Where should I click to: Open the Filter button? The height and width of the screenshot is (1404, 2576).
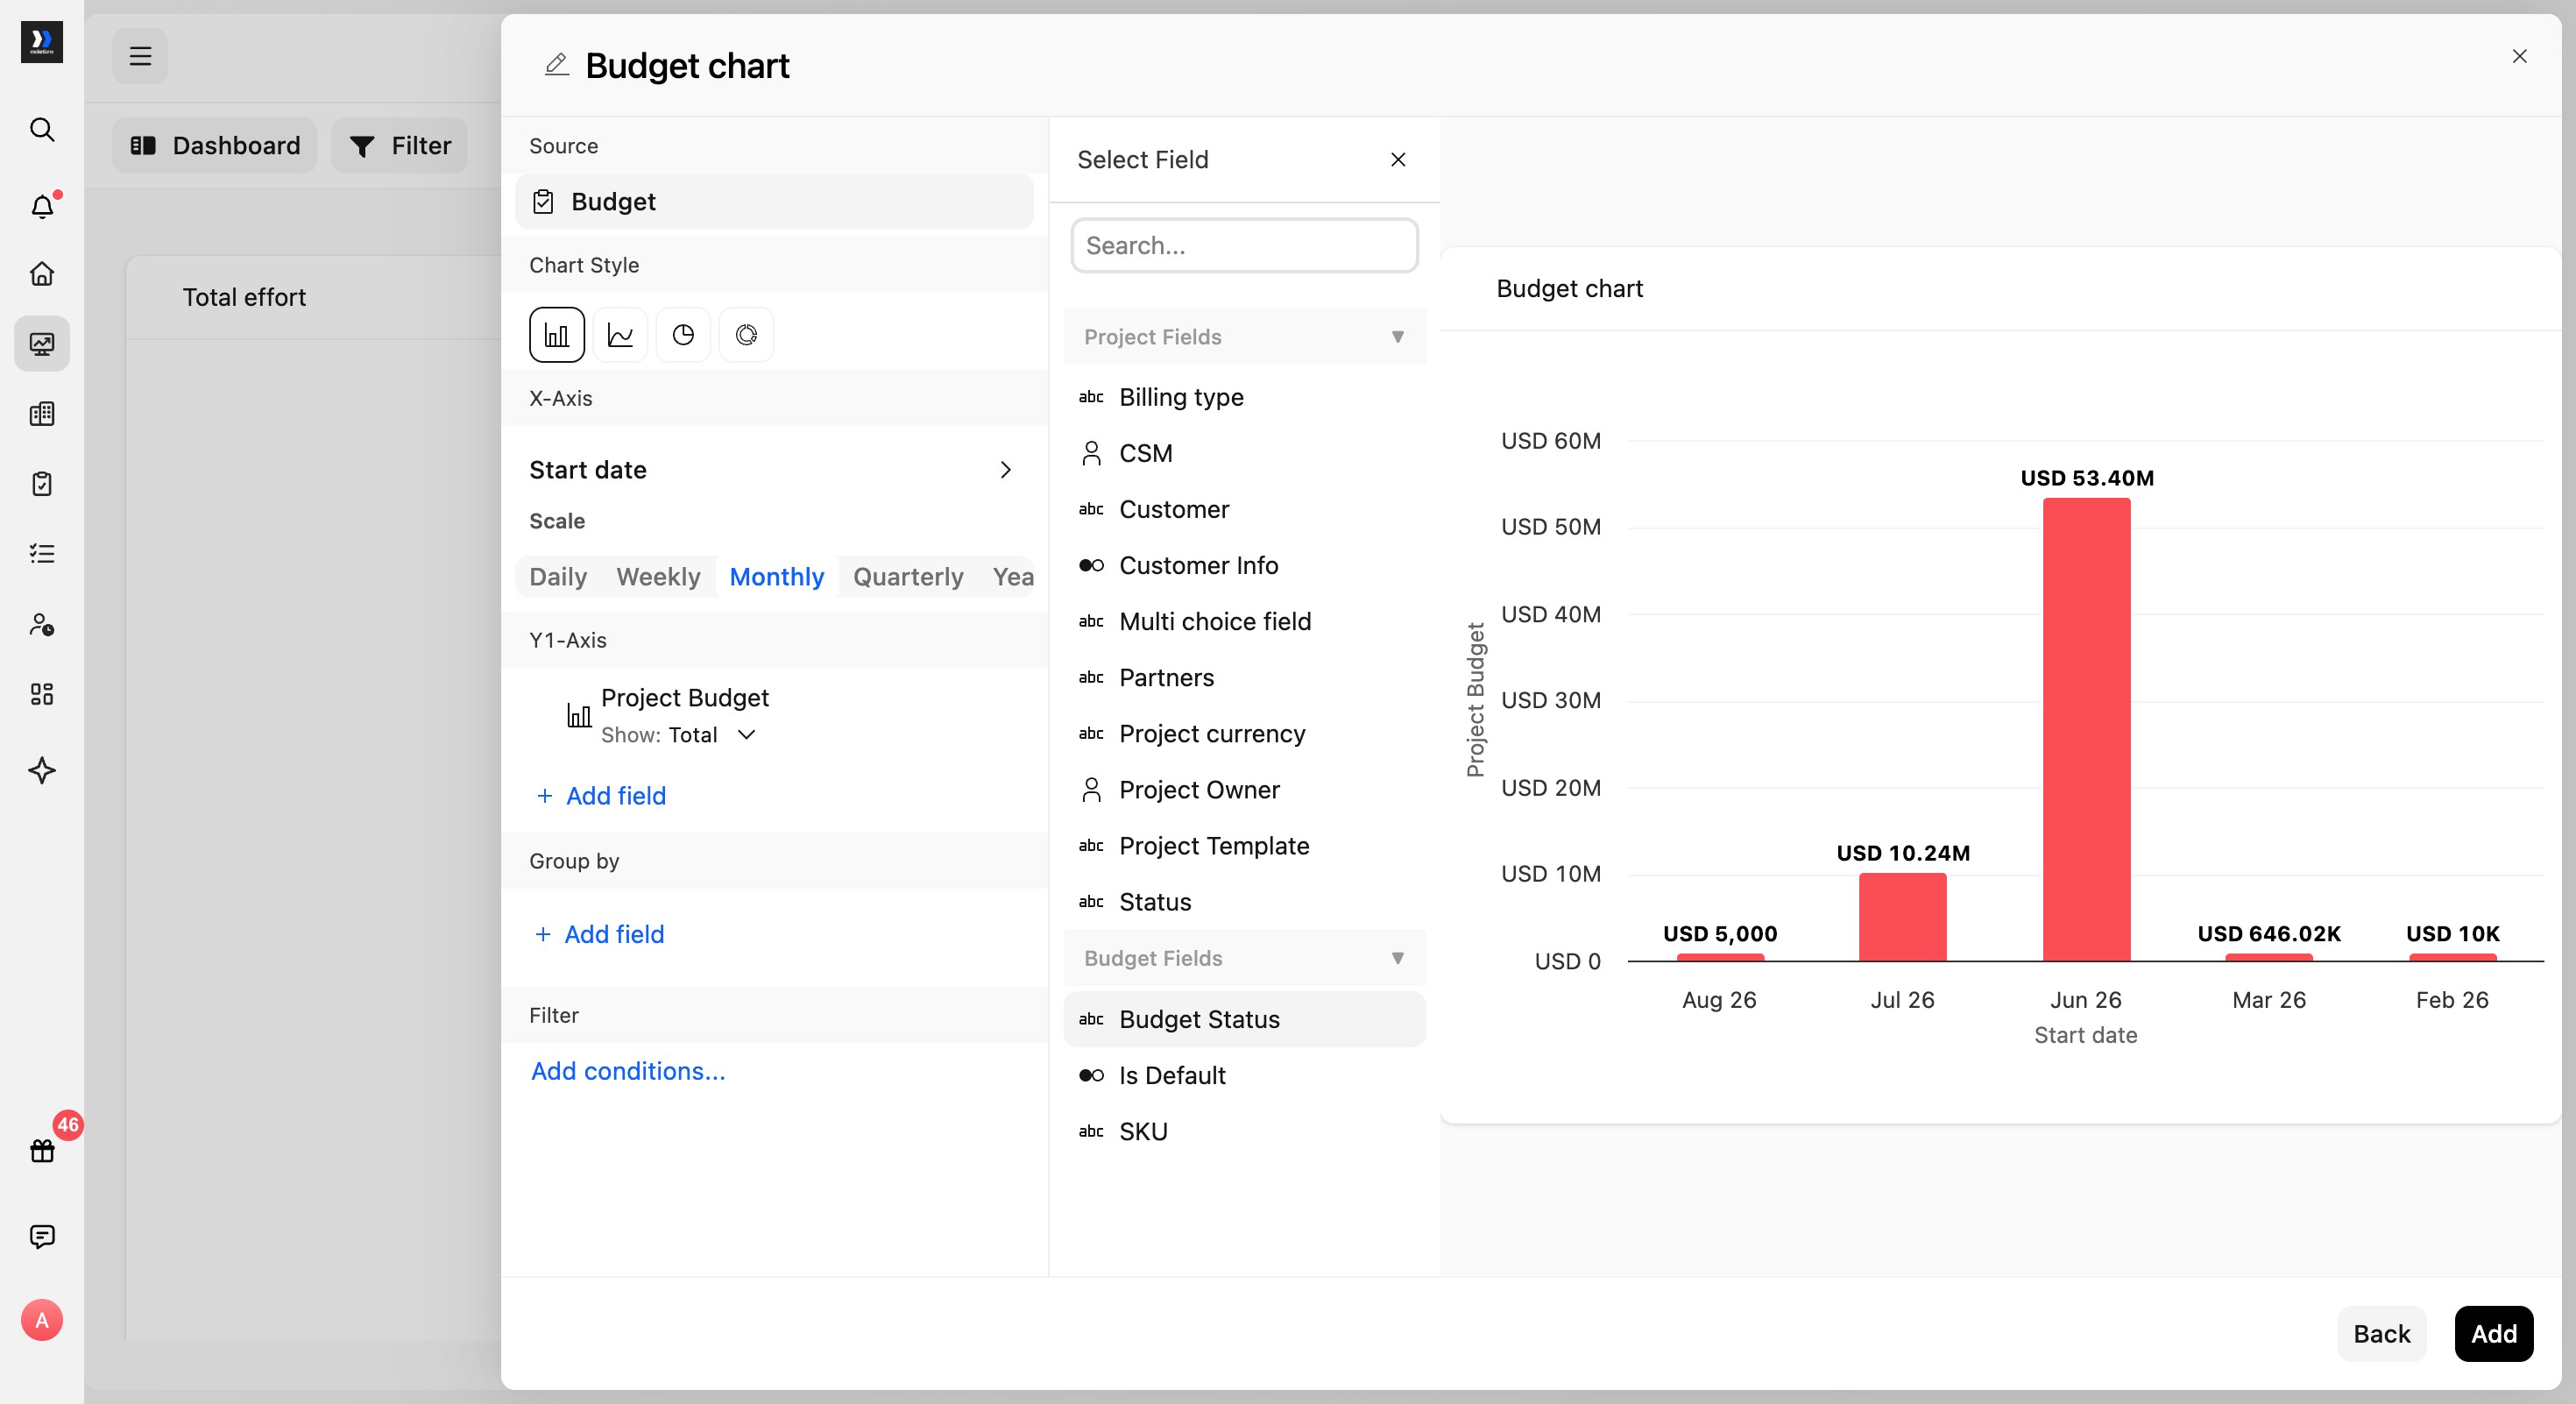pyautogui.click(x=400, y=146)
